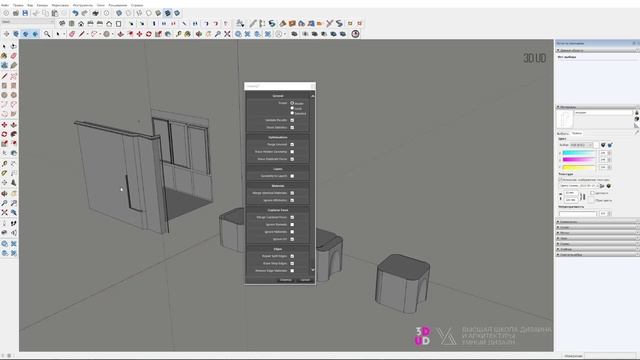Enable the Remove Edge Materials checkbox
Image resolution: width=640 pixels, height=360 pixels.
click(292, 271)
